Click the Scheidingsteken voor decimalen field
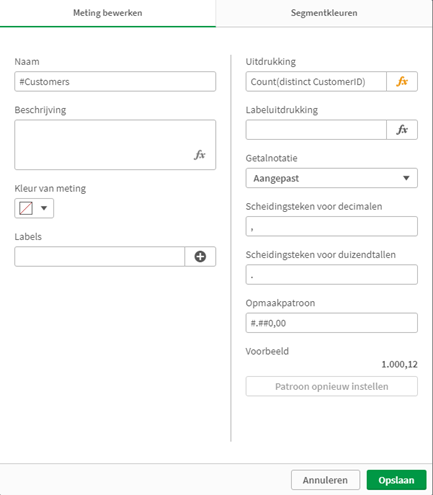Screen dimensions: 433x495 [332, 226]
